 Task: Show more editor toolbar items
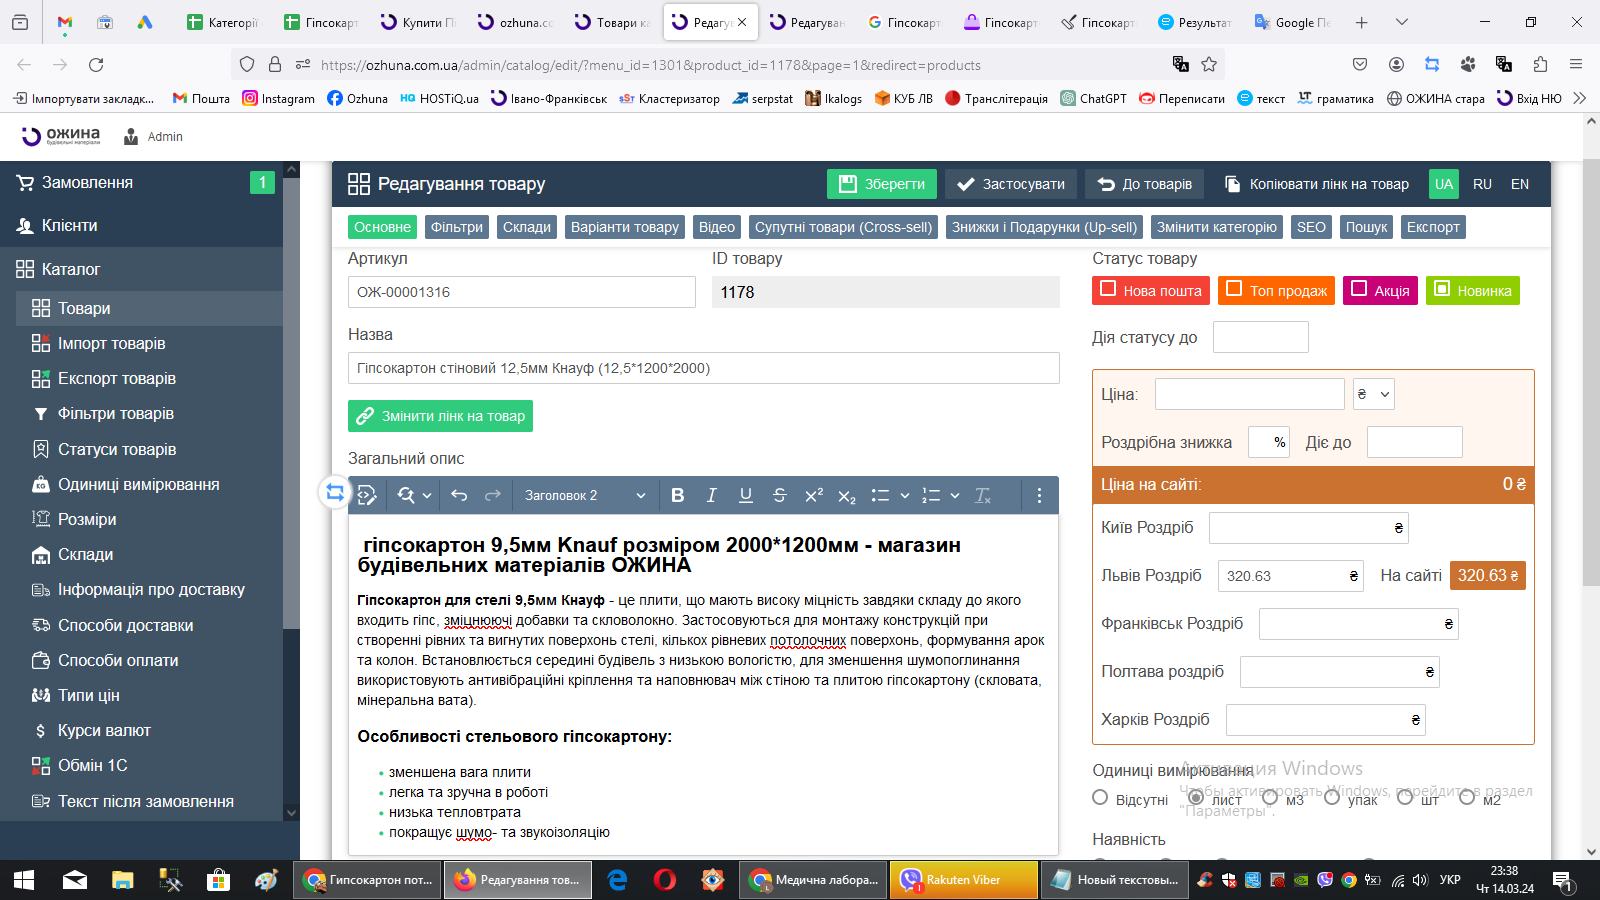(1039, 495)
